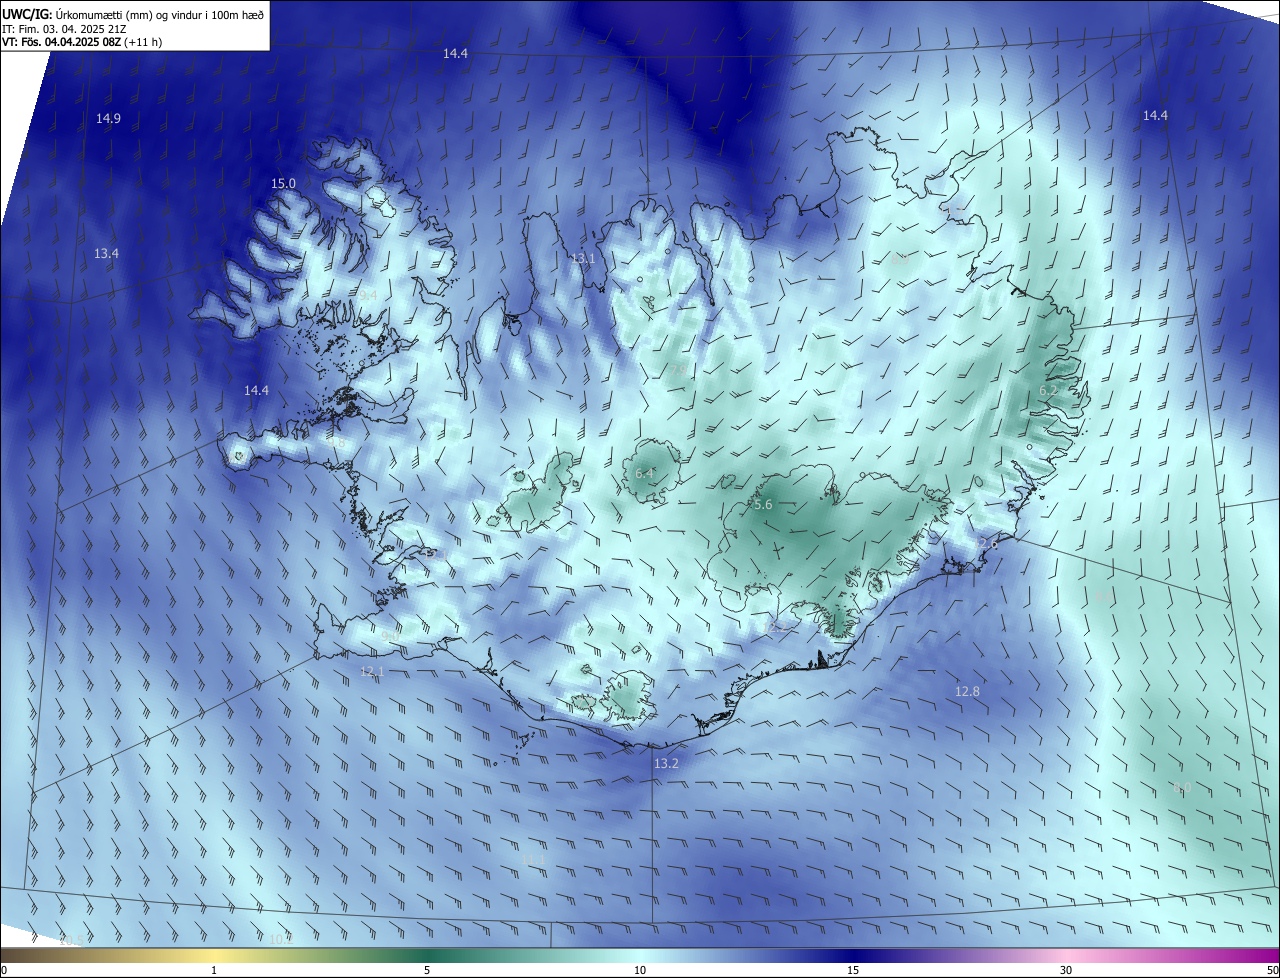Click the 12.1 value label
The height and width of the screenshot is (978, 1280).
click(x=371, y=672)
